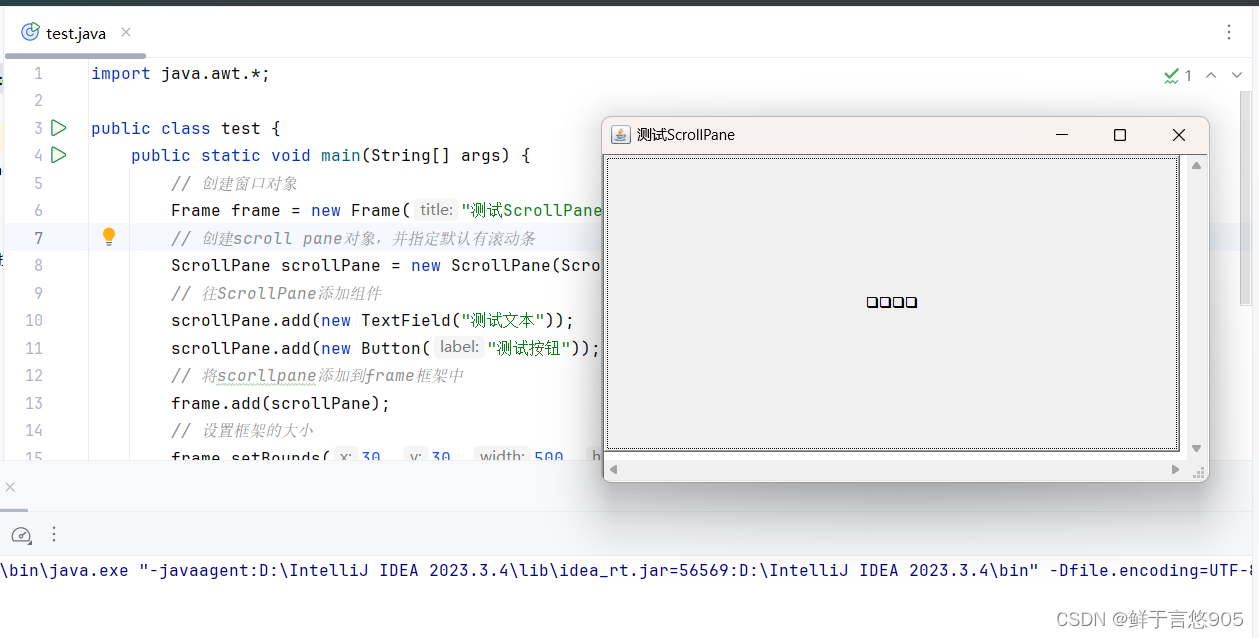Click the comment '创建窗口对象'
This screenshot has width=1259, height=638.
249,183
